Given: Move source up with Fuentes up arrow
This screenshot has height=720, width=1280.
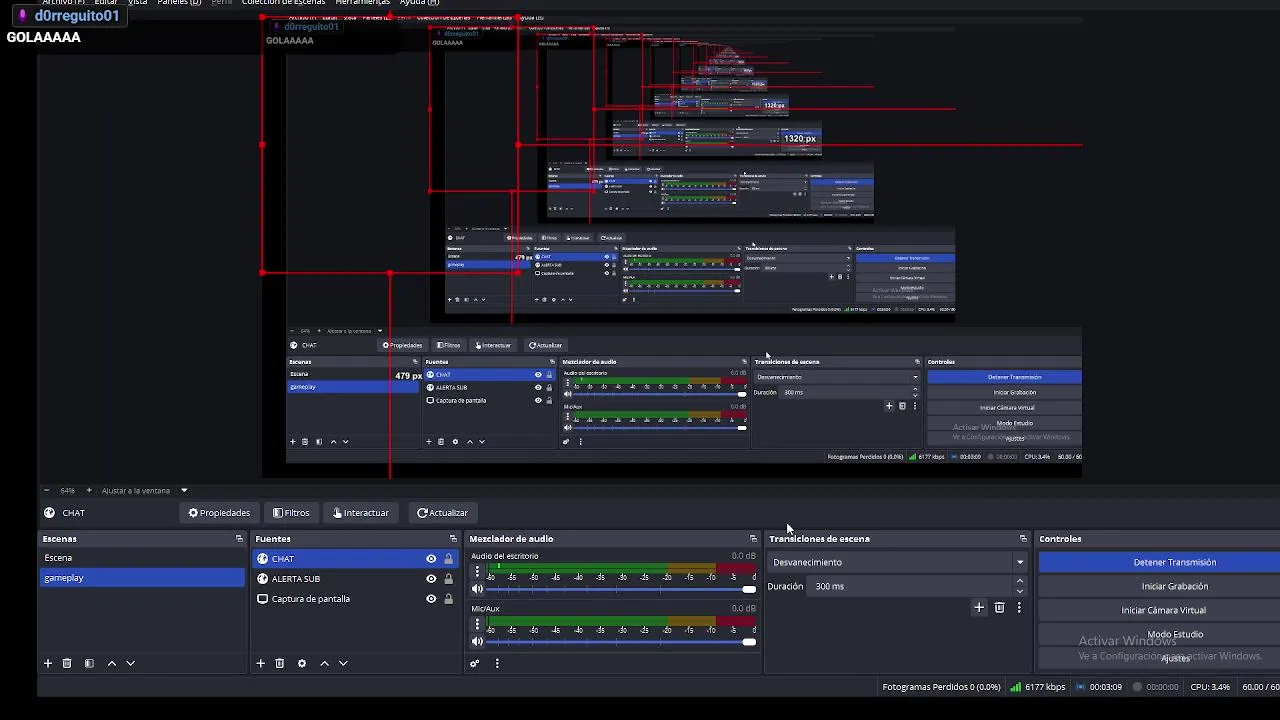Looking at the screenshot, I should pos(324,663).
